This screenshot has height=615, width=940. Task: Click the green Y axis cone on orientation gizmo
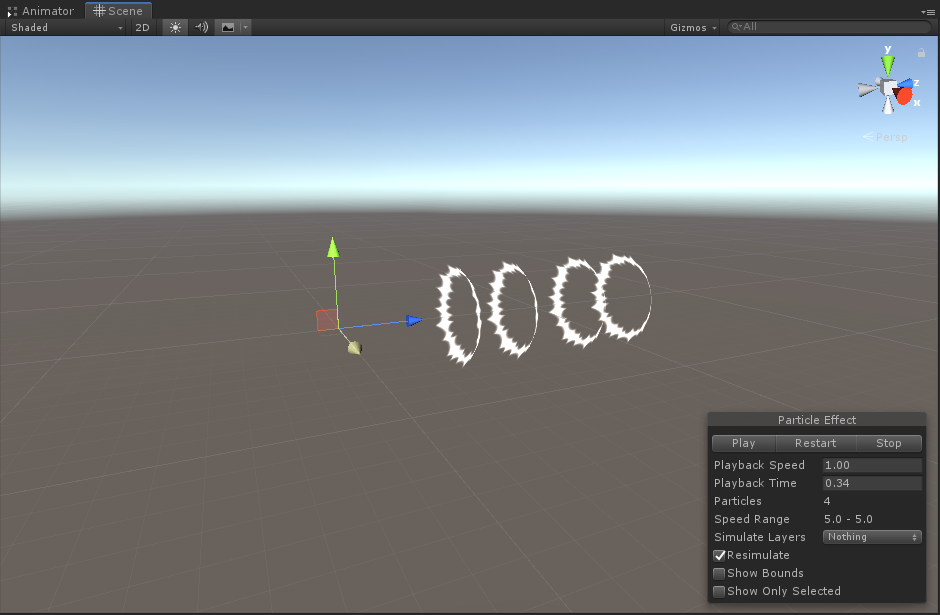click(888, 65)
